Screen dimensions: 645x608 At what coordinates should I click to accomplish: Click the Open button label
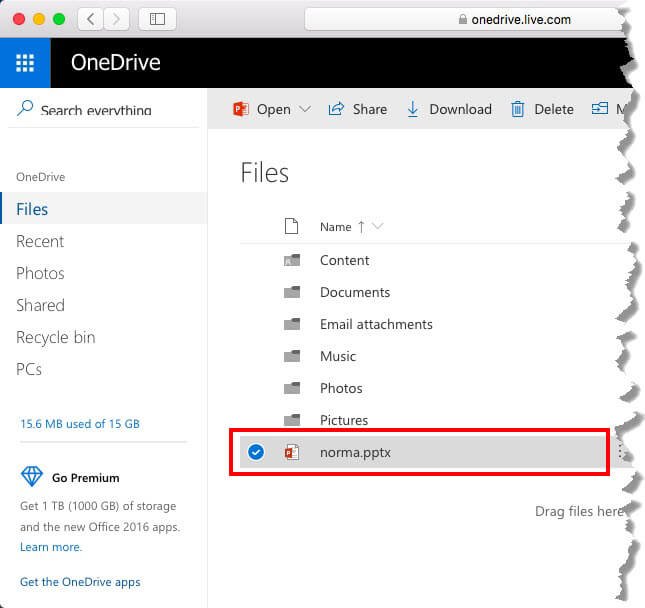click(274, 109)
